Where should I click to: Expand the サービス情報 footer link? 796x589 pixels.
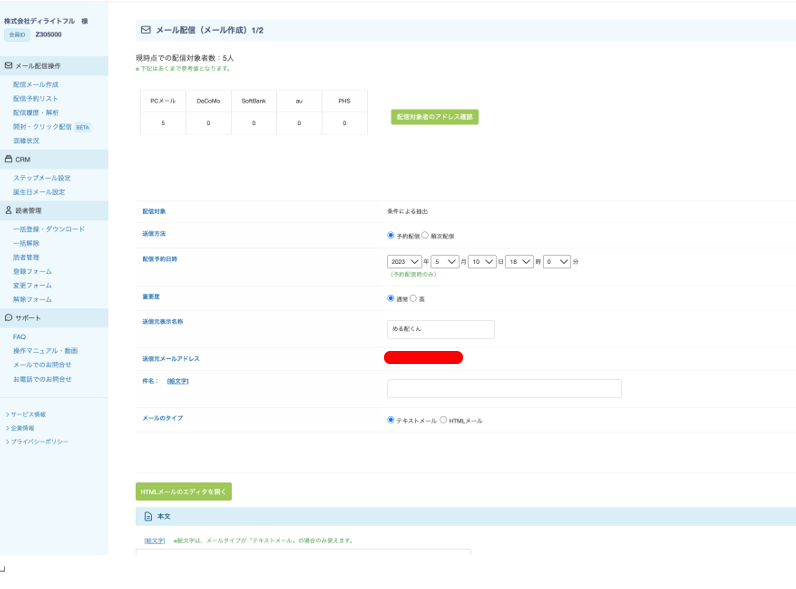(x=27, y=414)
